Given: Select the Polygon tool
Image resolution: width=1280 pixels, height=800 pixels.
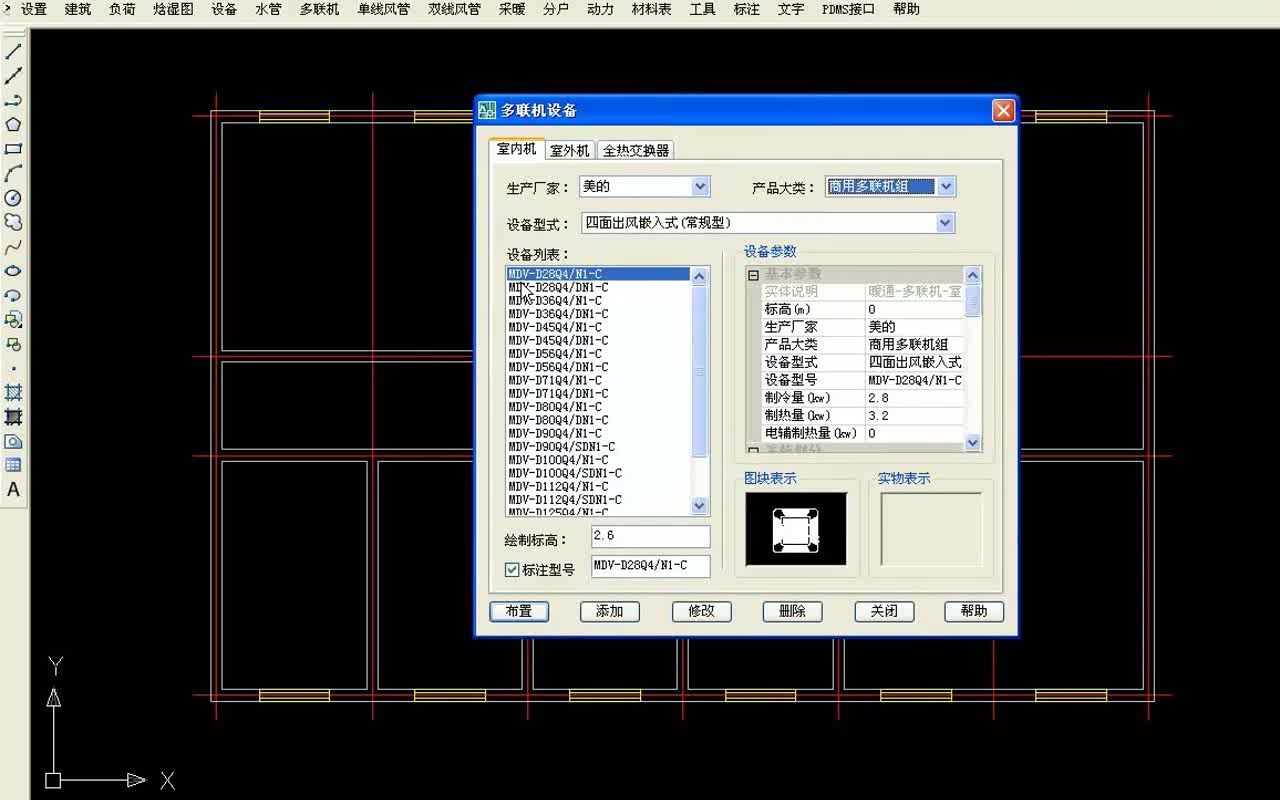Looking at the screenshot, I should tap(13, 124).
